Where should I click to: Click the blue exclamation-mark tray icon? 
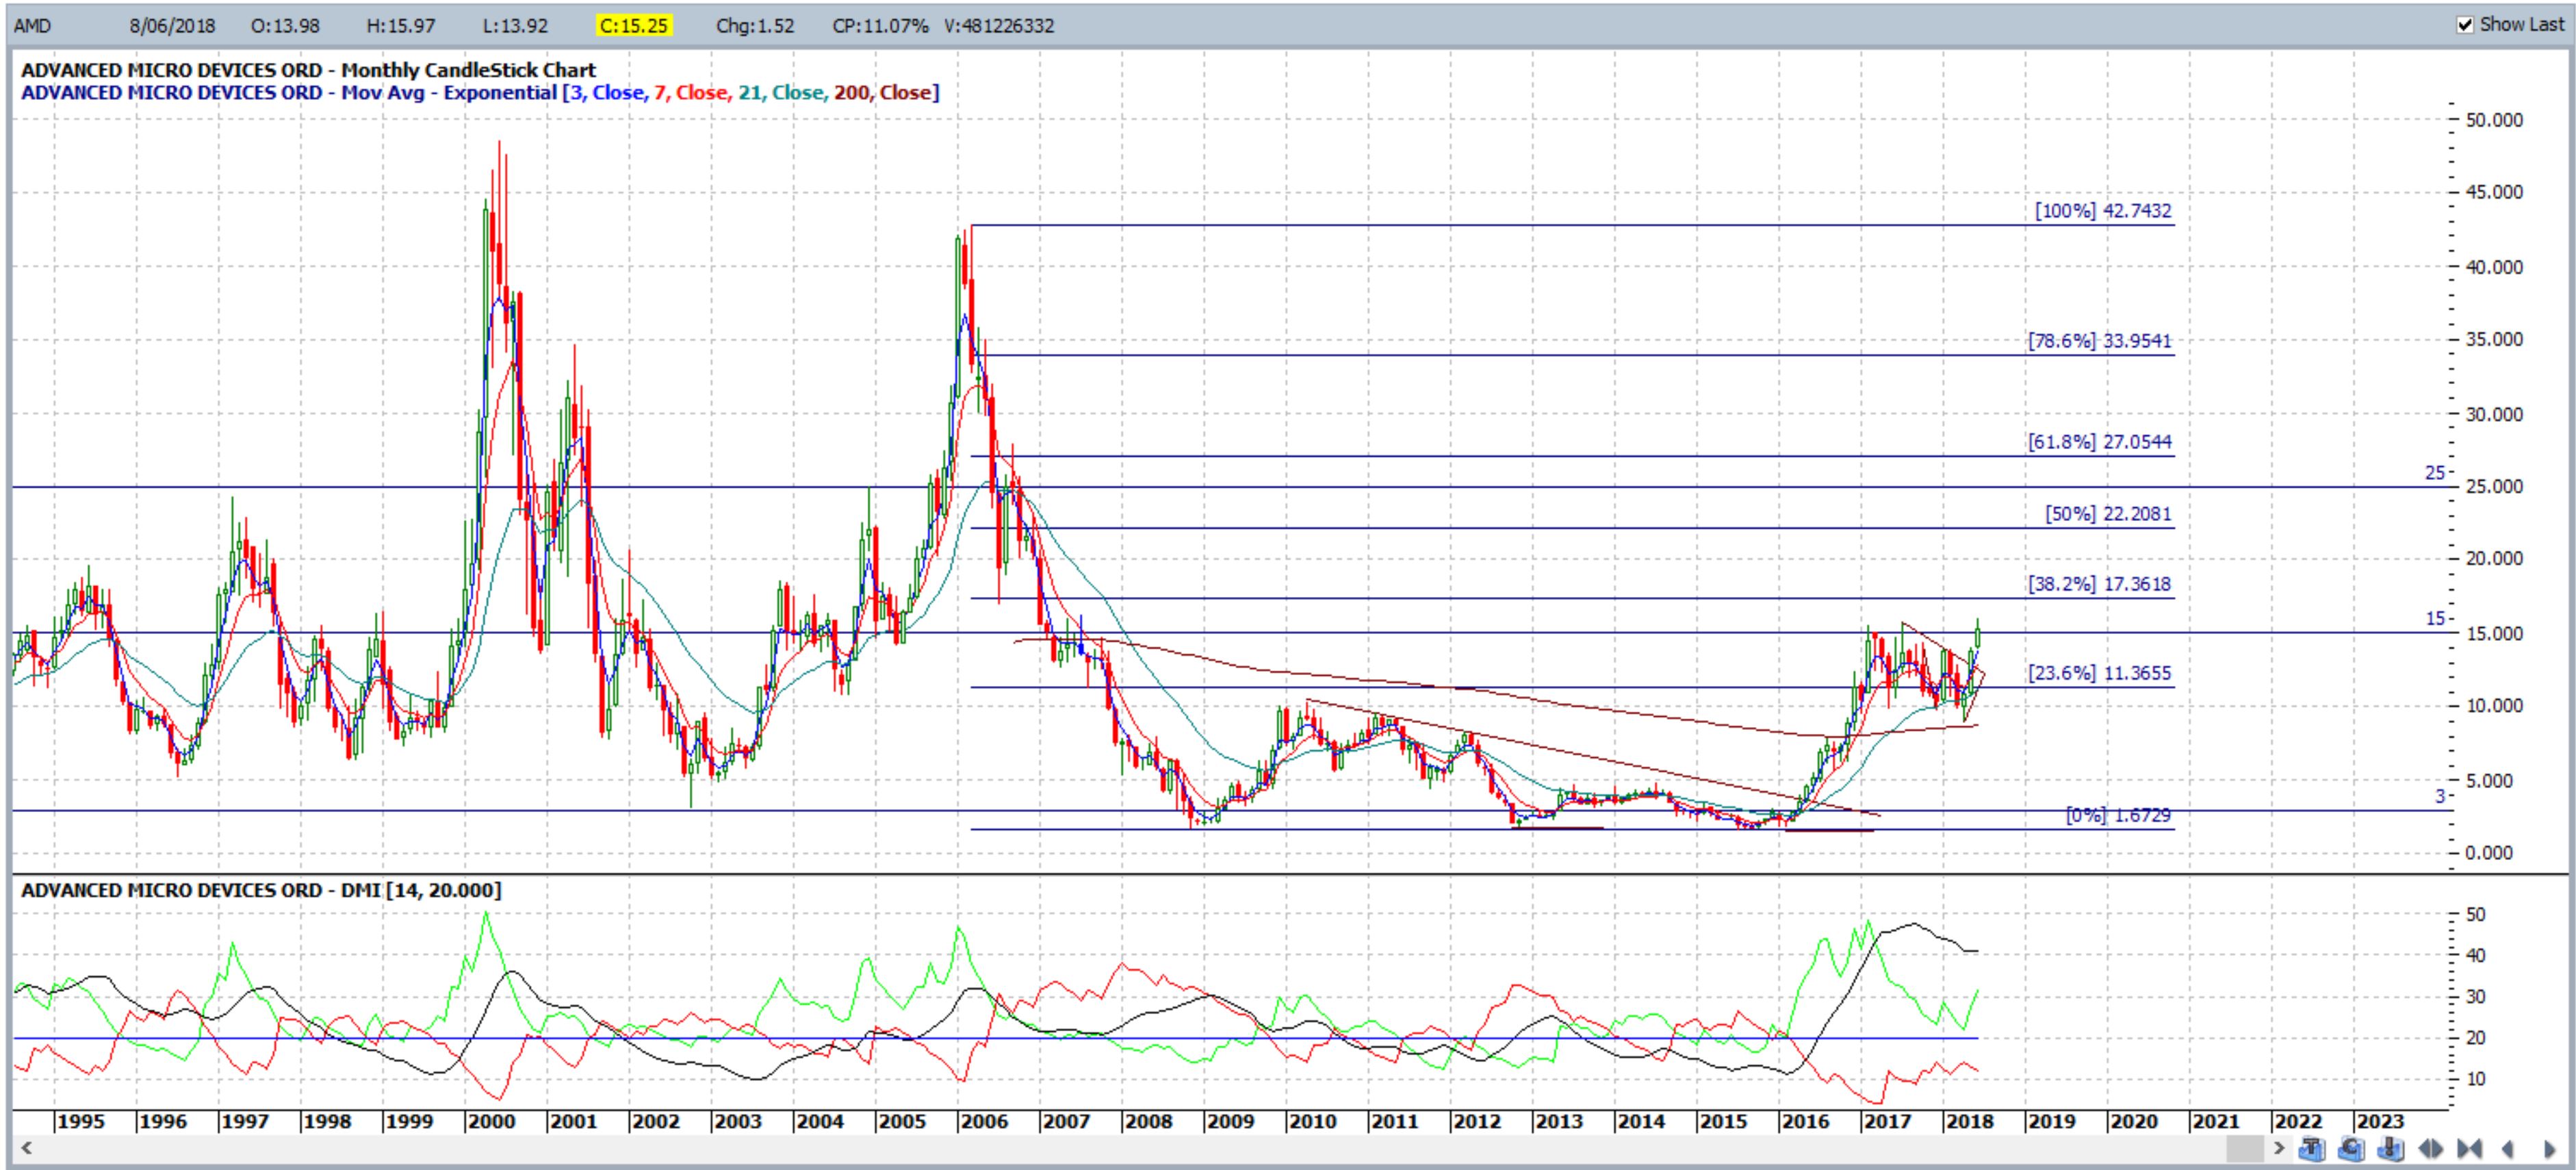(x=2391, y=1148)
